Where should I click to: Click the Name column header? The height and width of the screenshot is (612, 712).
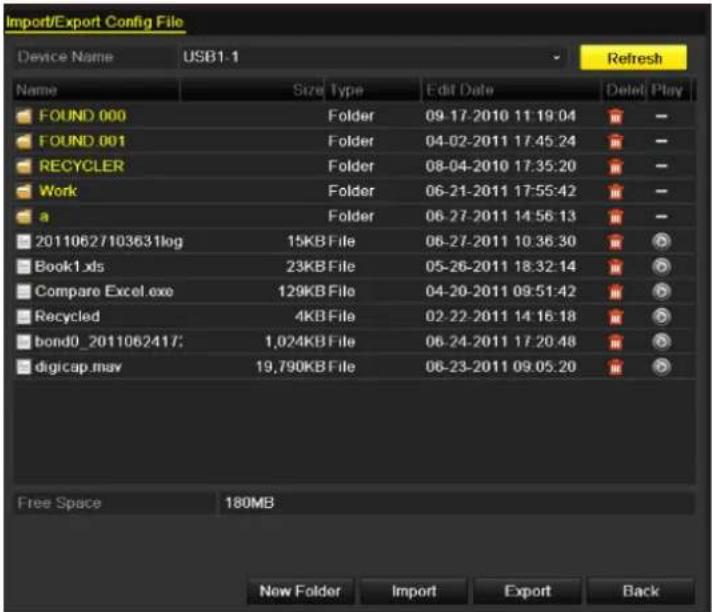click(x=96, y=90)
